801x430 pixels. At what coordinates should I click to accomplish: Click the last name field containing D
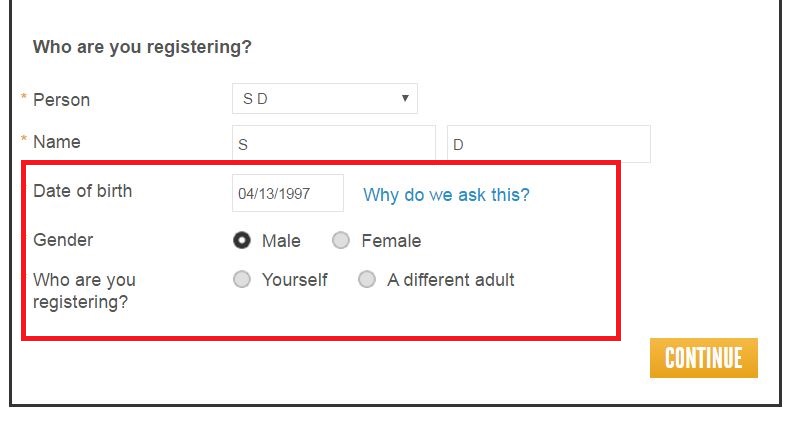pyautogui.click(x=548, y=144)
